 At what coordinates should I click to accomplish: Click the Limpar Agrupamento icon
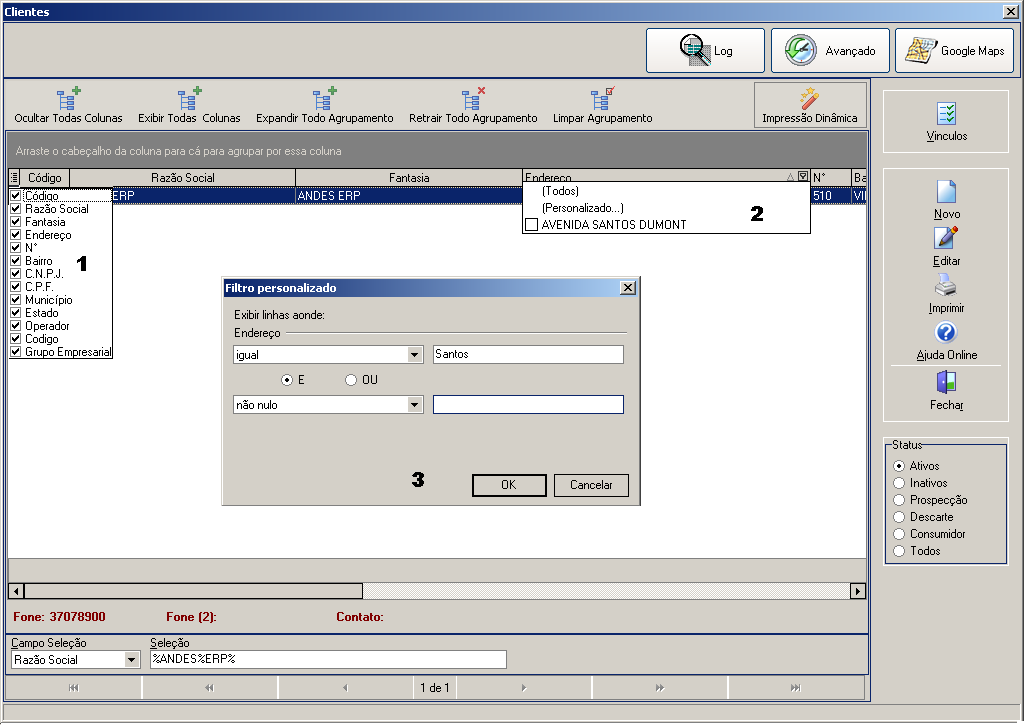[x=602, y=98]
